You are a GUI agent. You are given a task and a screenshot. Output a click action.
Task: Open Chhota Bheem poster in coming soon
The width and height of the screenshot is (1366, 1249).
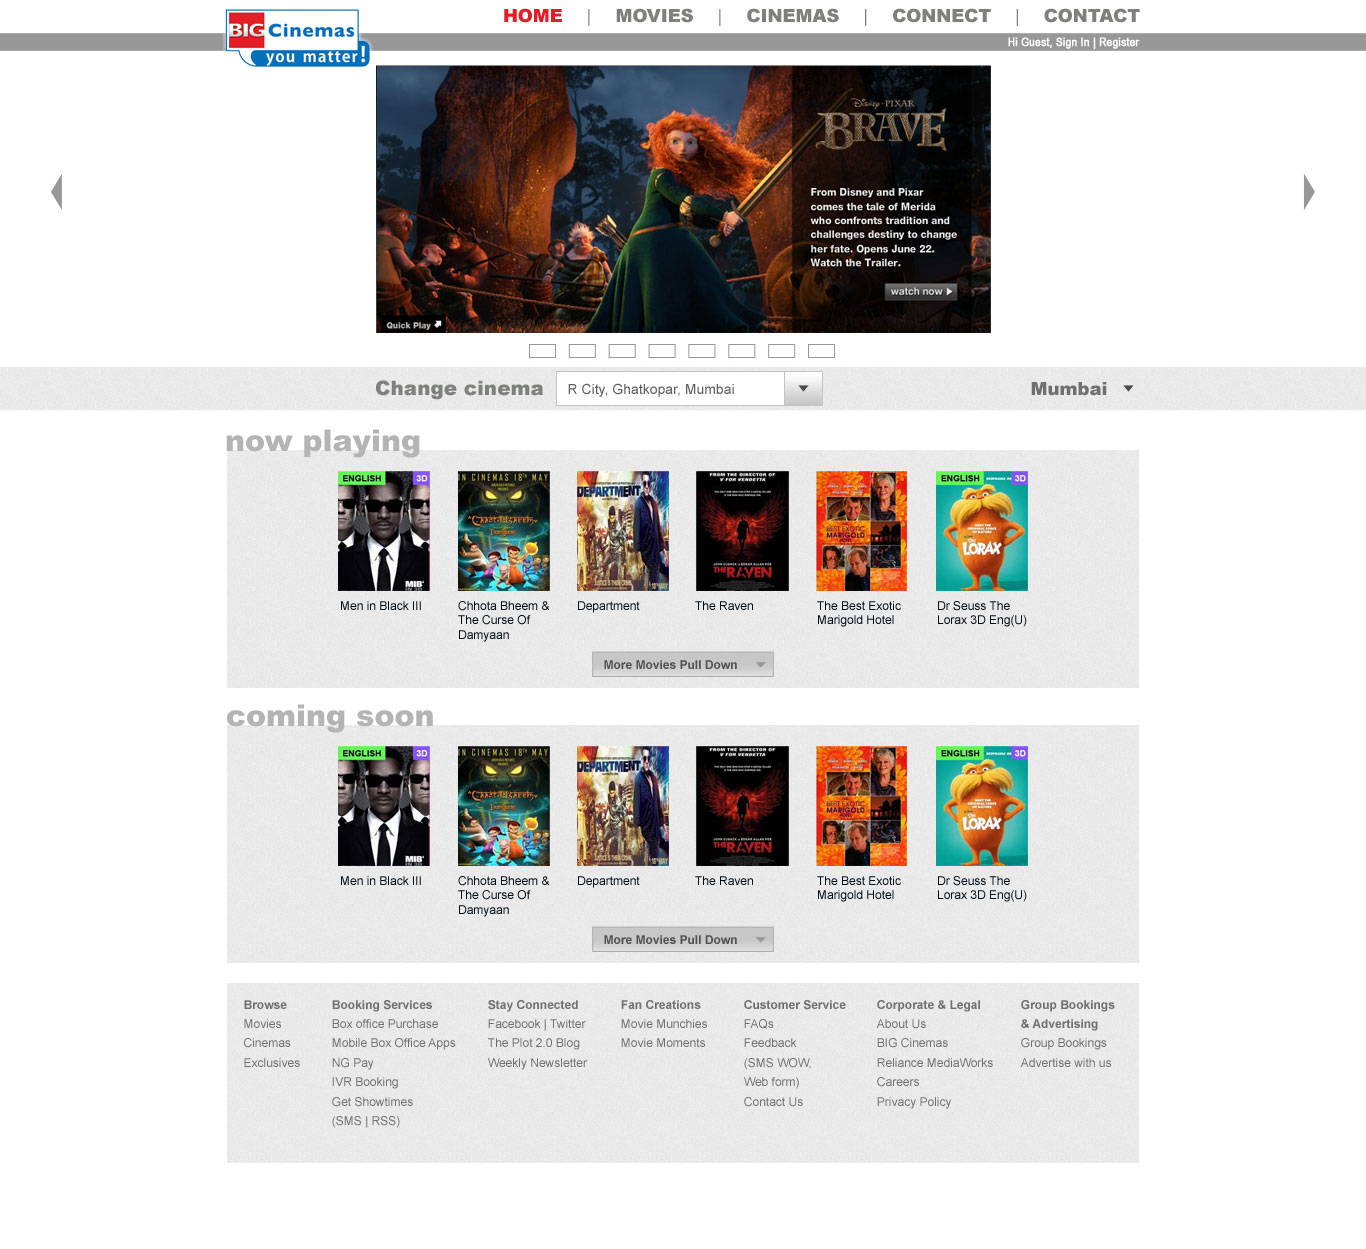(504, 806)
